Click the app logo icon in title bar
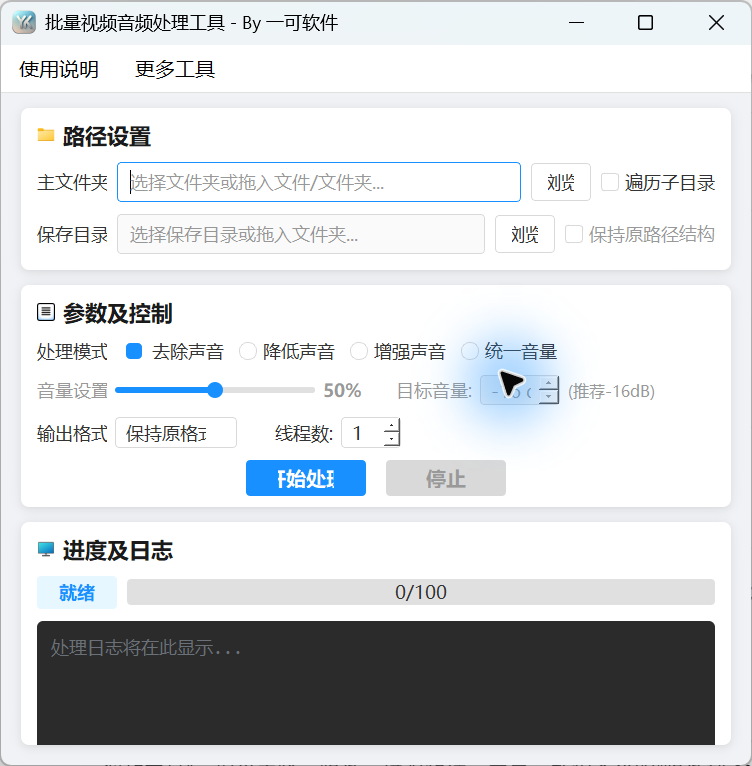Screen dimensions: 752x766 [x=24, y=22]
